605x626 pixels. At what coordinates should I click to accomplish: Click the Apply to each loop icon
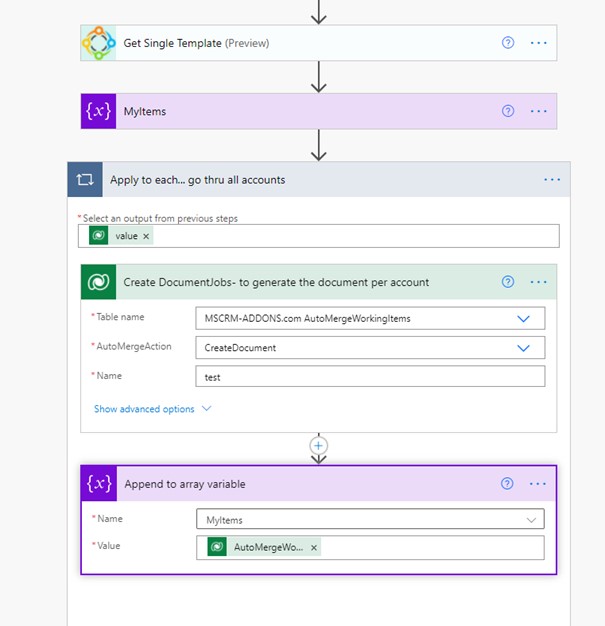click(x=85, y=180)
